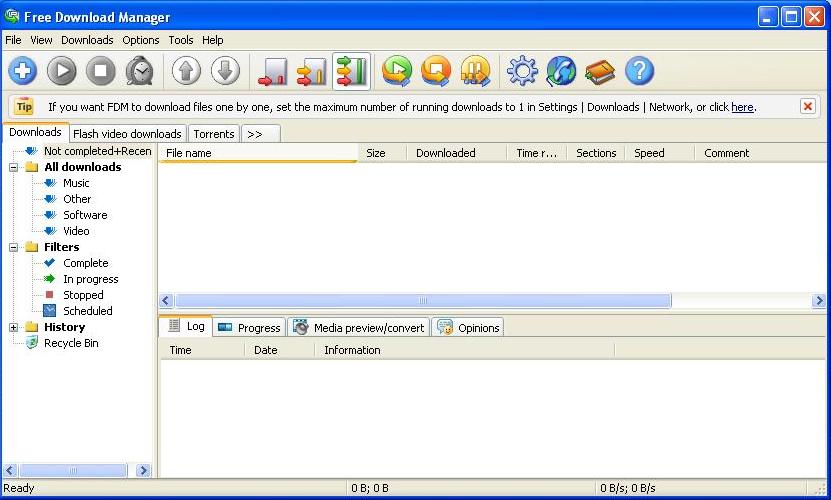Open the schedule download clock icon
The image size is (831, 500).
[139, 71]
